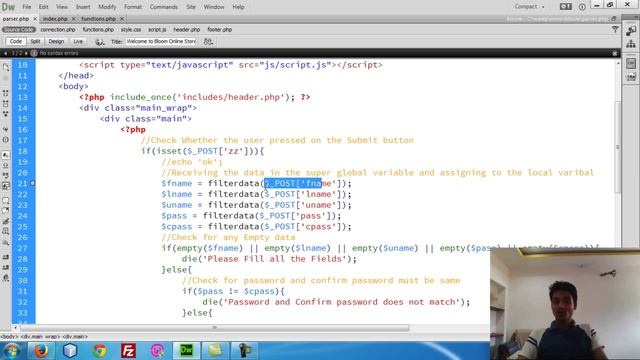Open footer.php related file
Screen dimensions: 640x360
point(220,29)
